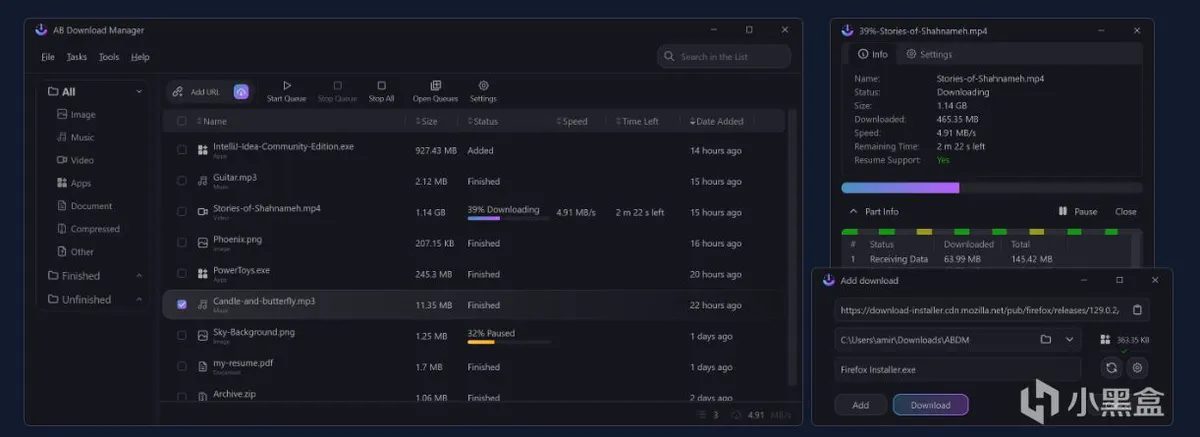
Task: Click the Start Queue play icon
Action: pos(287,86)
